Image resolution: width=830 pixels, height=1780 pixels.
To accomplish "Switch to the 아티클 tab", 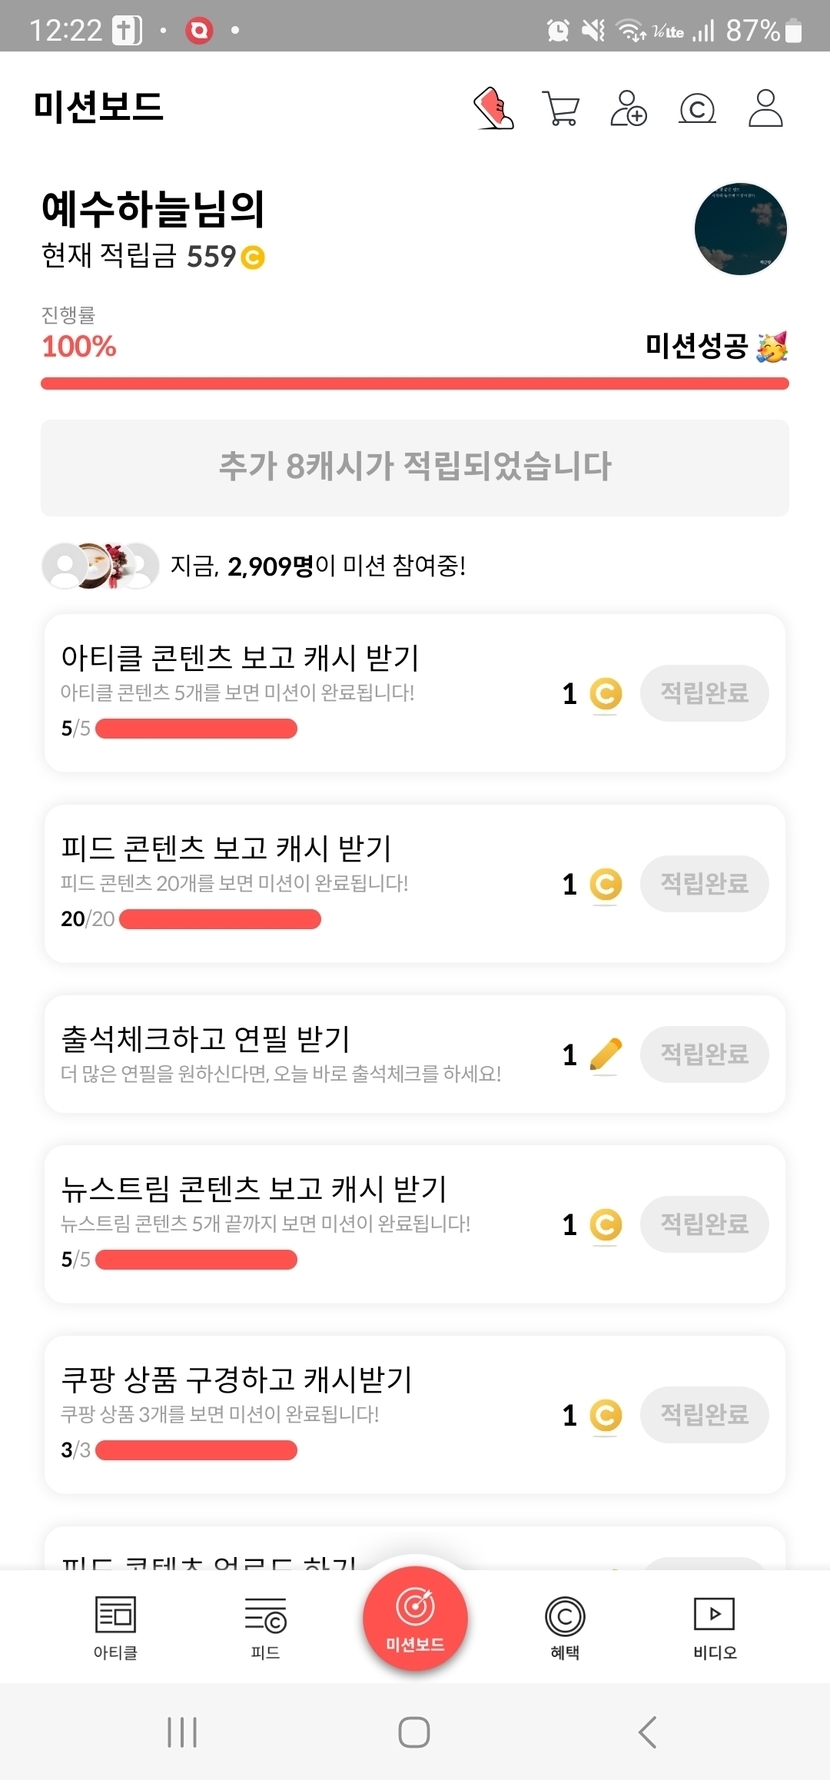I will pyautogui.click(x=115, y=1627).
